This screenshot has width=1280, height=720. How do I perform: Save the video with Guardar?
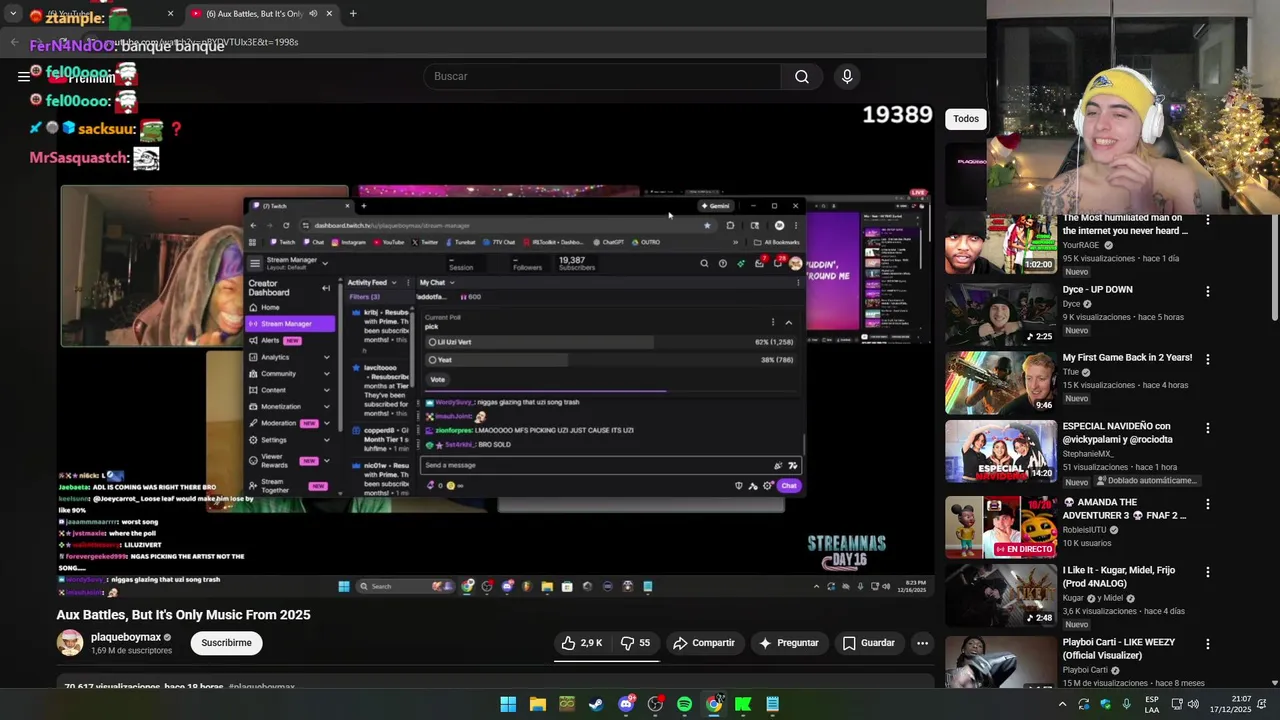coord(868,643)
